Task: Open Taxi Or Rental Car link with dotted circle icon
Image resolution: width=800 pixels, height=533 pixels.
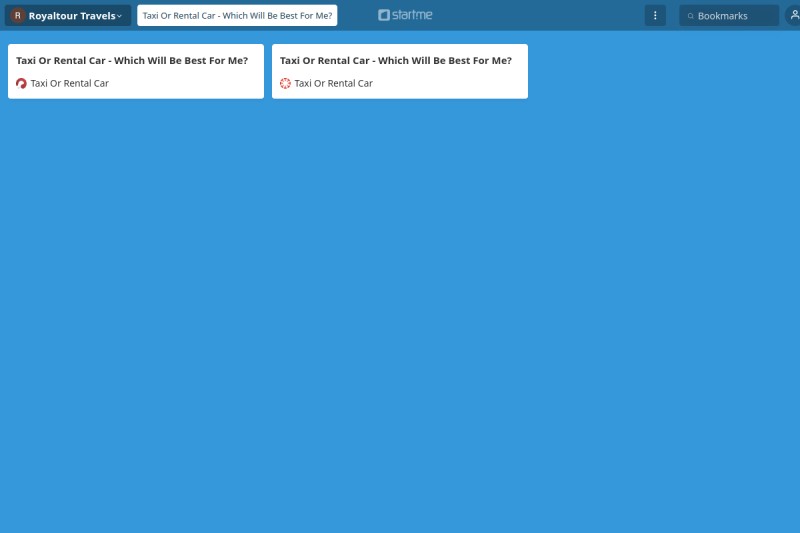Action: [334, 83]
